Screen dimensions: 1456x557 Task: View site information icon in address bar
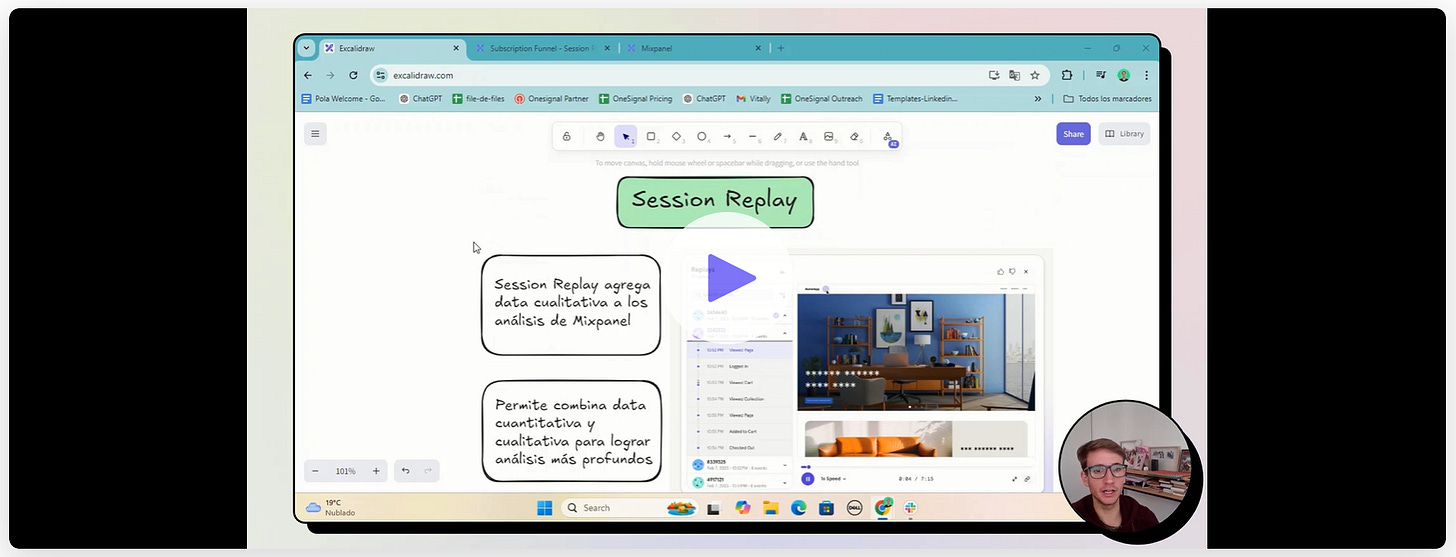(x=381, y=75)
